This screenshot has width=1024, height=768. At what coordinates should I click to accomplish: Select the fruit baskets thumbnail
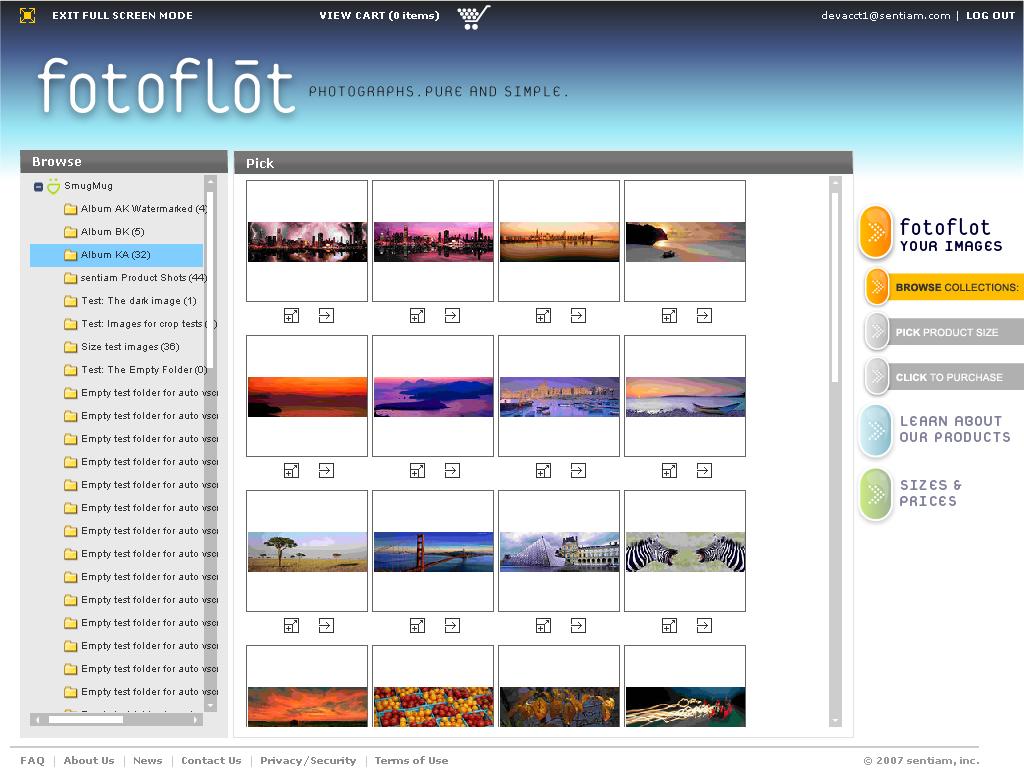433,686
